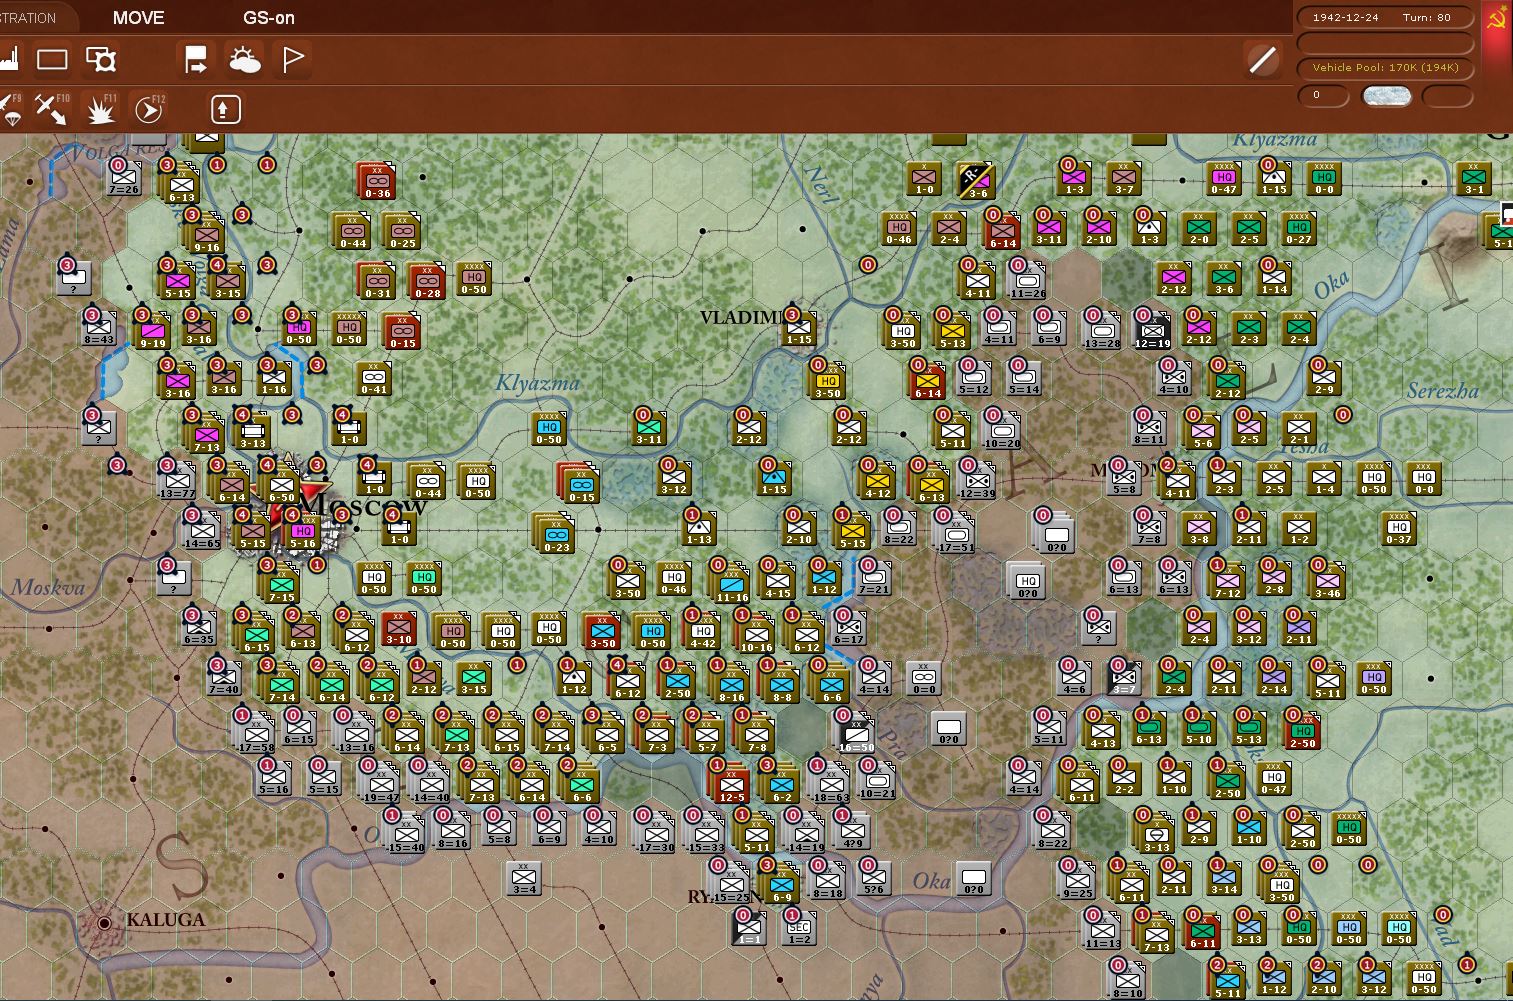Select the F10 aircraft transfer mode
1513x1001 pixels.
(x=51, y=109)
